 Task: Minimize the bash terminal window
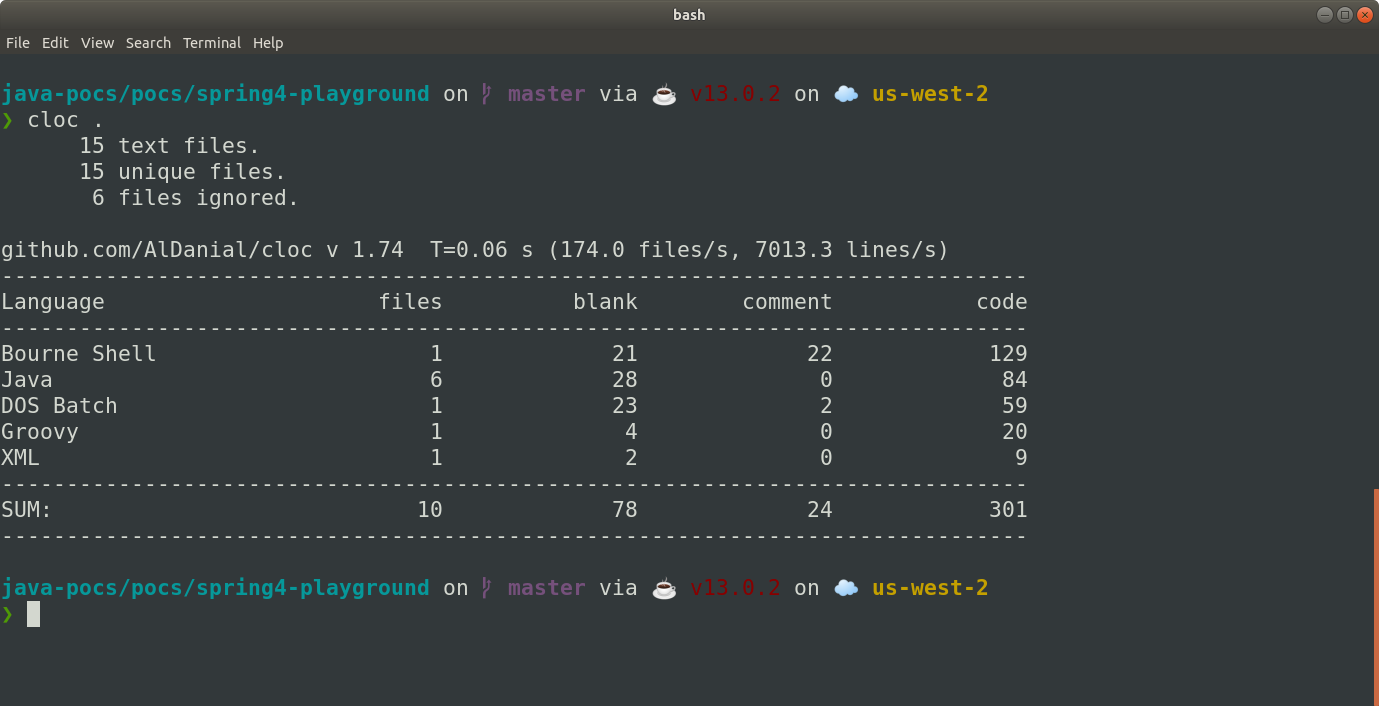click(x=1324, y=14)
